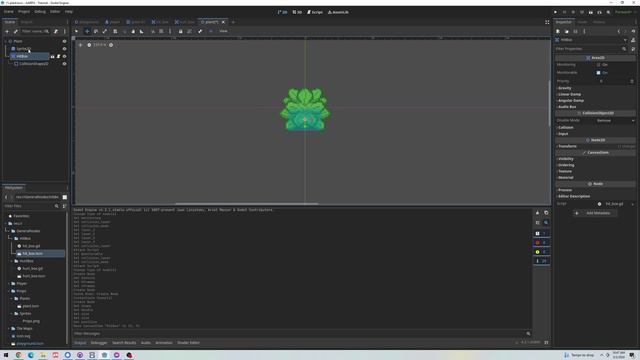
Task: Click the add child node plus icon
Action: [7, 31]
